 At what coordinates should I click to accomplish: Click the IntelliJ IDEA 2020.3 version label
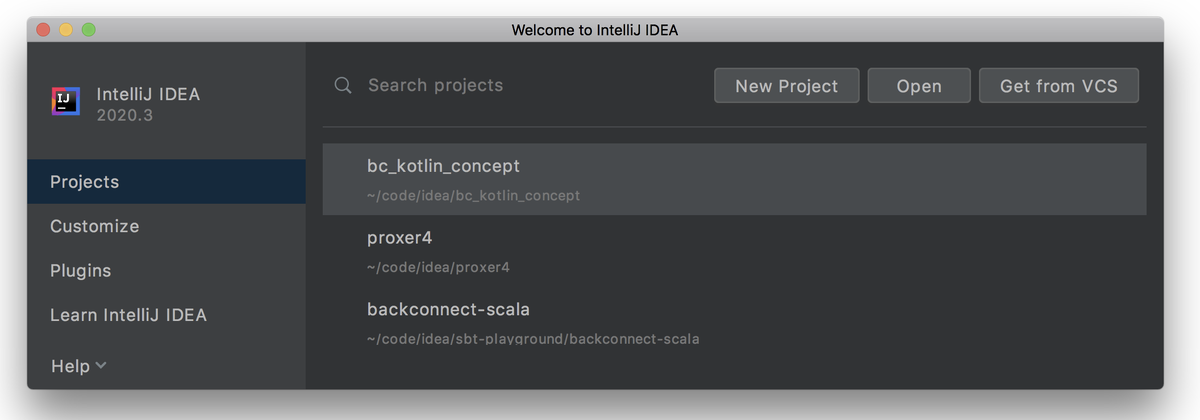click(x=148, y=104)
